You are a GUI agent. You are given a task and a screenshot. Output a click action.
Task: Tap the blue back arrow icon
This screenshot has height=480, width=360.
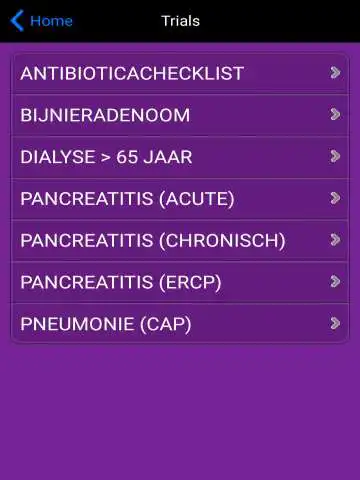coord(17,21)
